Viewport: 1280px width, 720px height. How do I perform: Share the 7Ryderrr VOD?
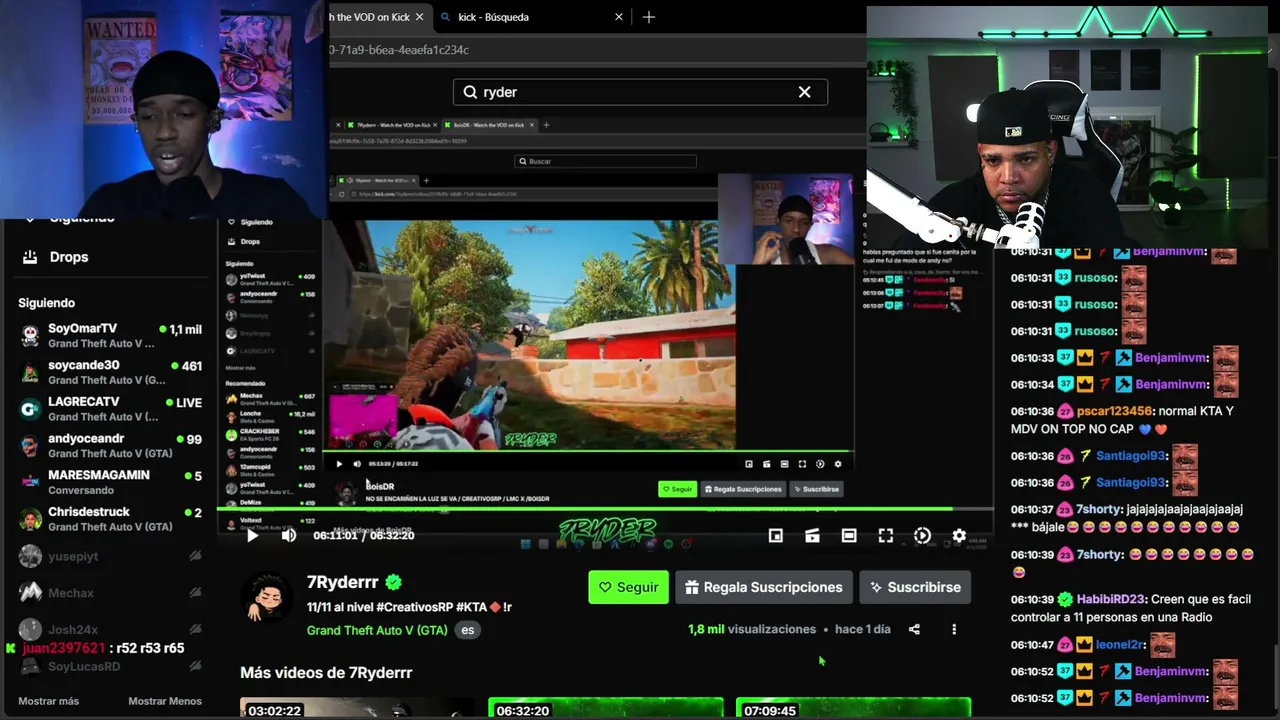914,629
